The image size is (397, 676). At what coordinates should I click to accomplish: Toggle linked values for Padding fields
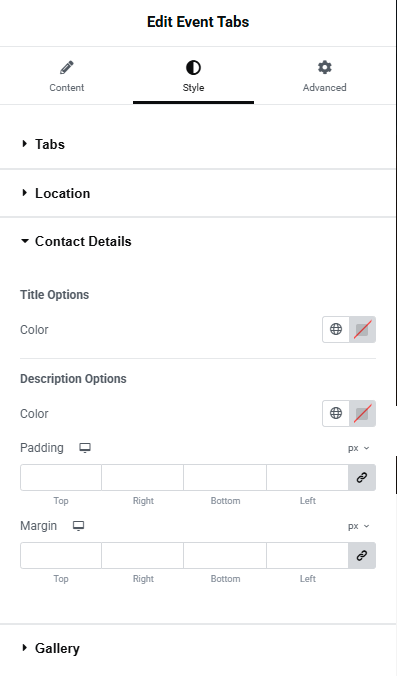click(362, 478)
